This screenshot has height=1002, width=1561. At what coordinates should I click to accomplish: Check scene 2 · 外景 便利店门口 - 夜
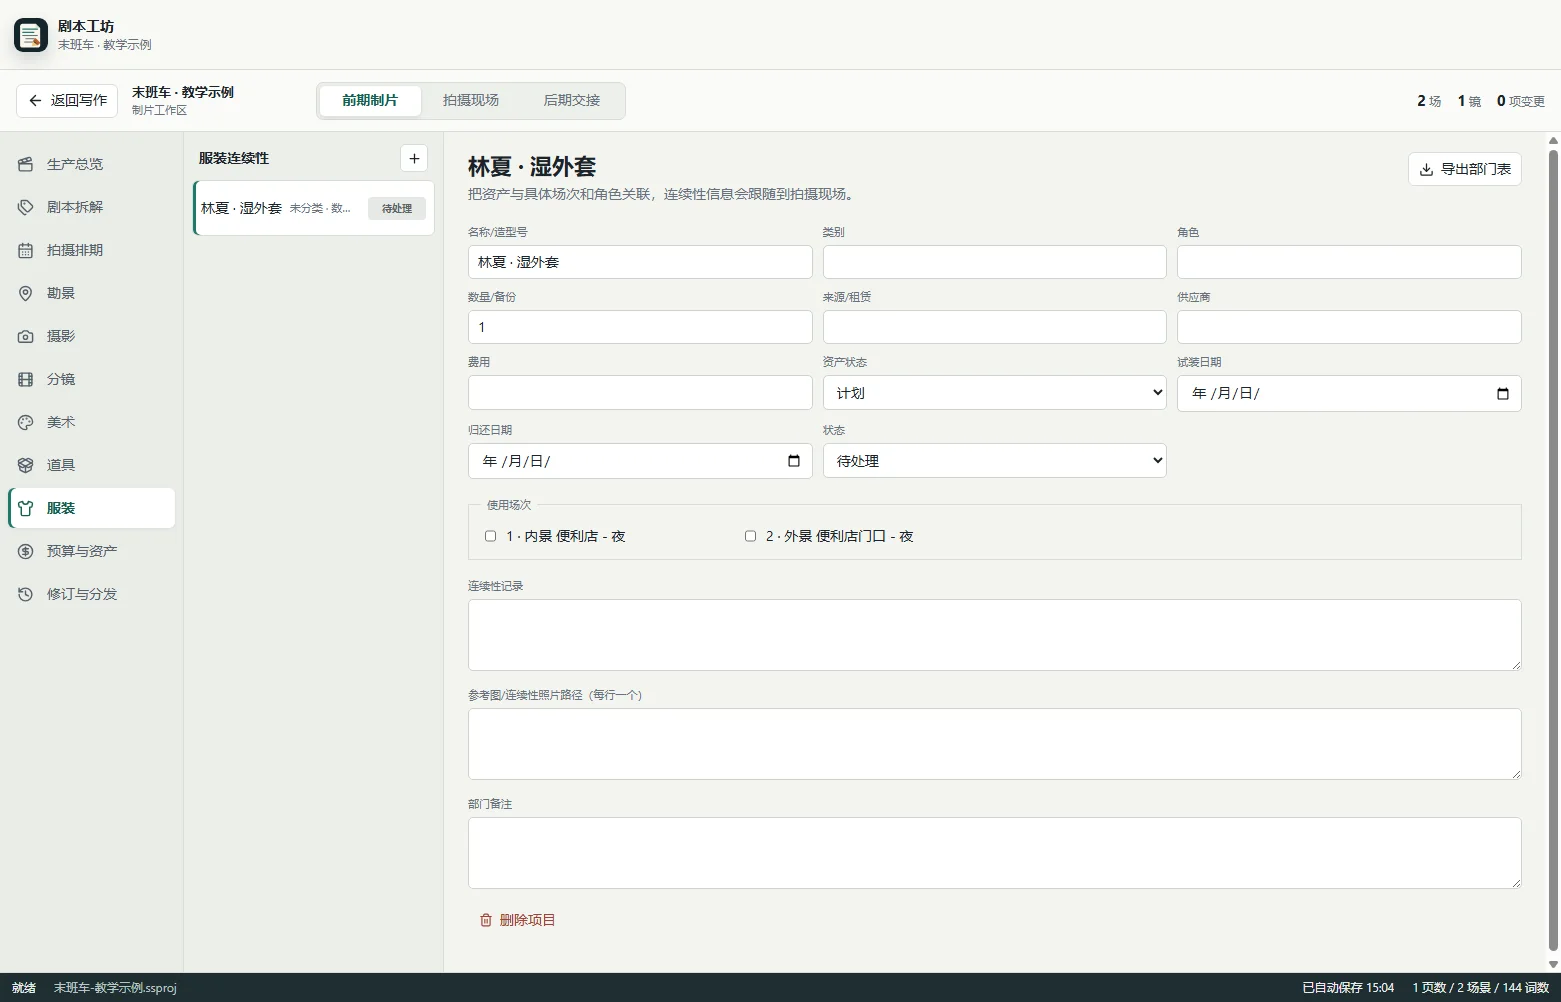(x=750, y=536)
